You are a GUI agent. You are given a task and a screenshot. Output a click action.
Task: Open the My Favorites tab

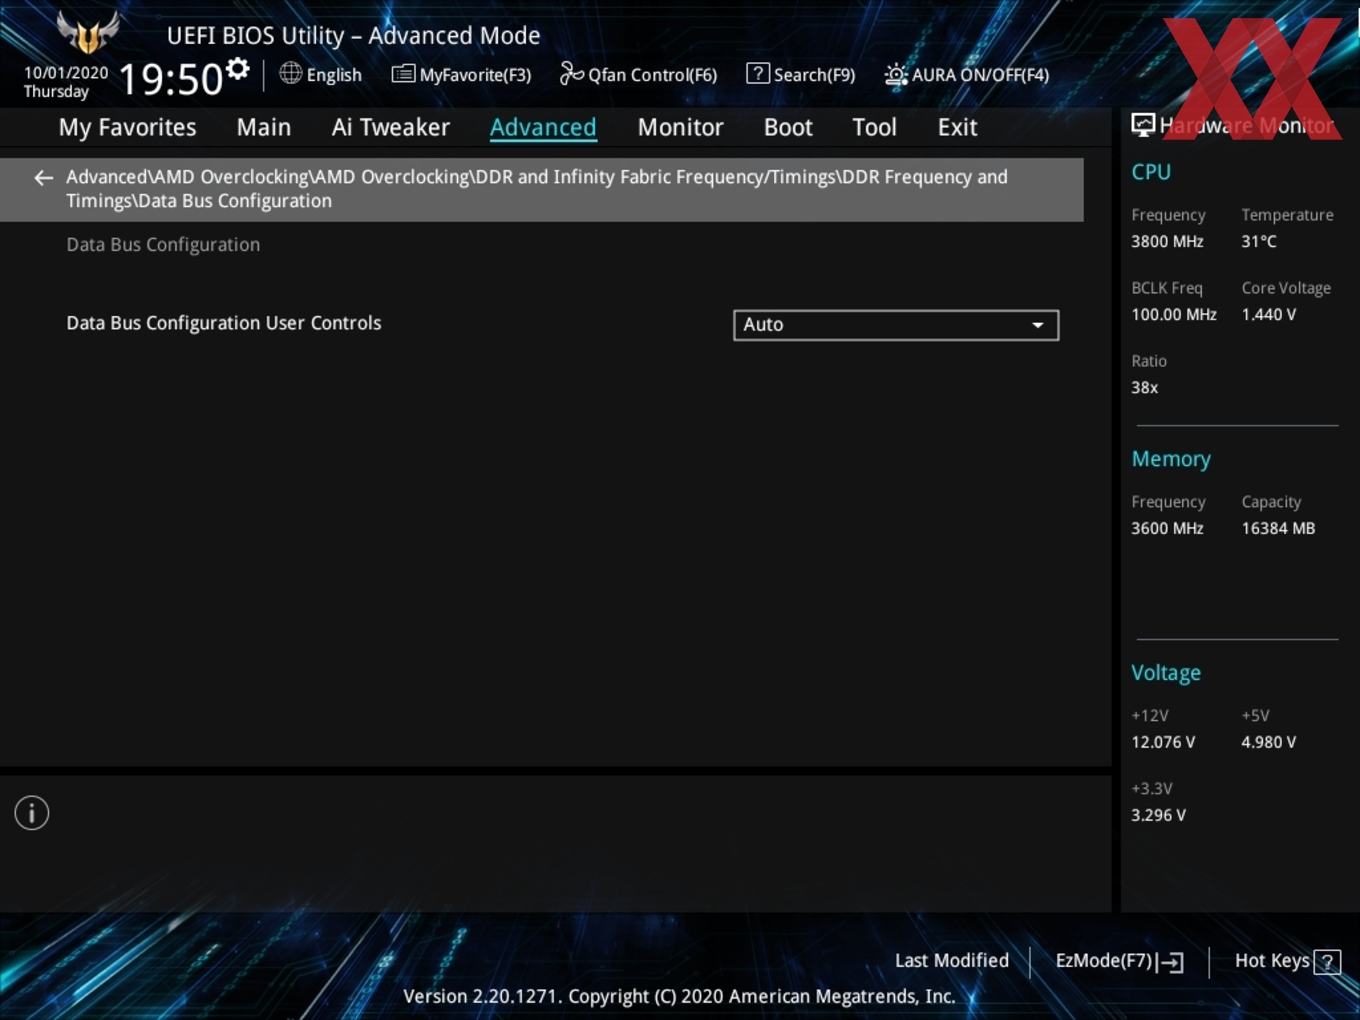click(x=127, y=127)
